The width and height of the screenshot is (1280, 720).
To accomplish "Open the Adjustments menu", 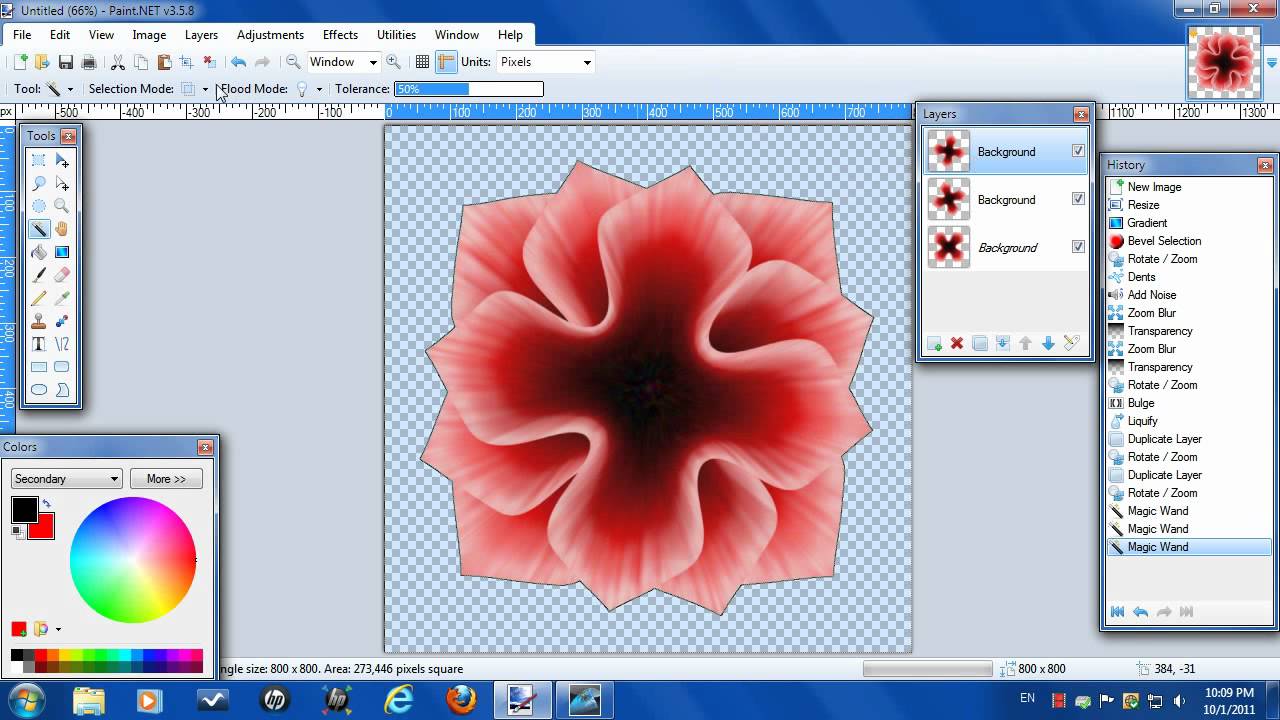I will [271, 35].
